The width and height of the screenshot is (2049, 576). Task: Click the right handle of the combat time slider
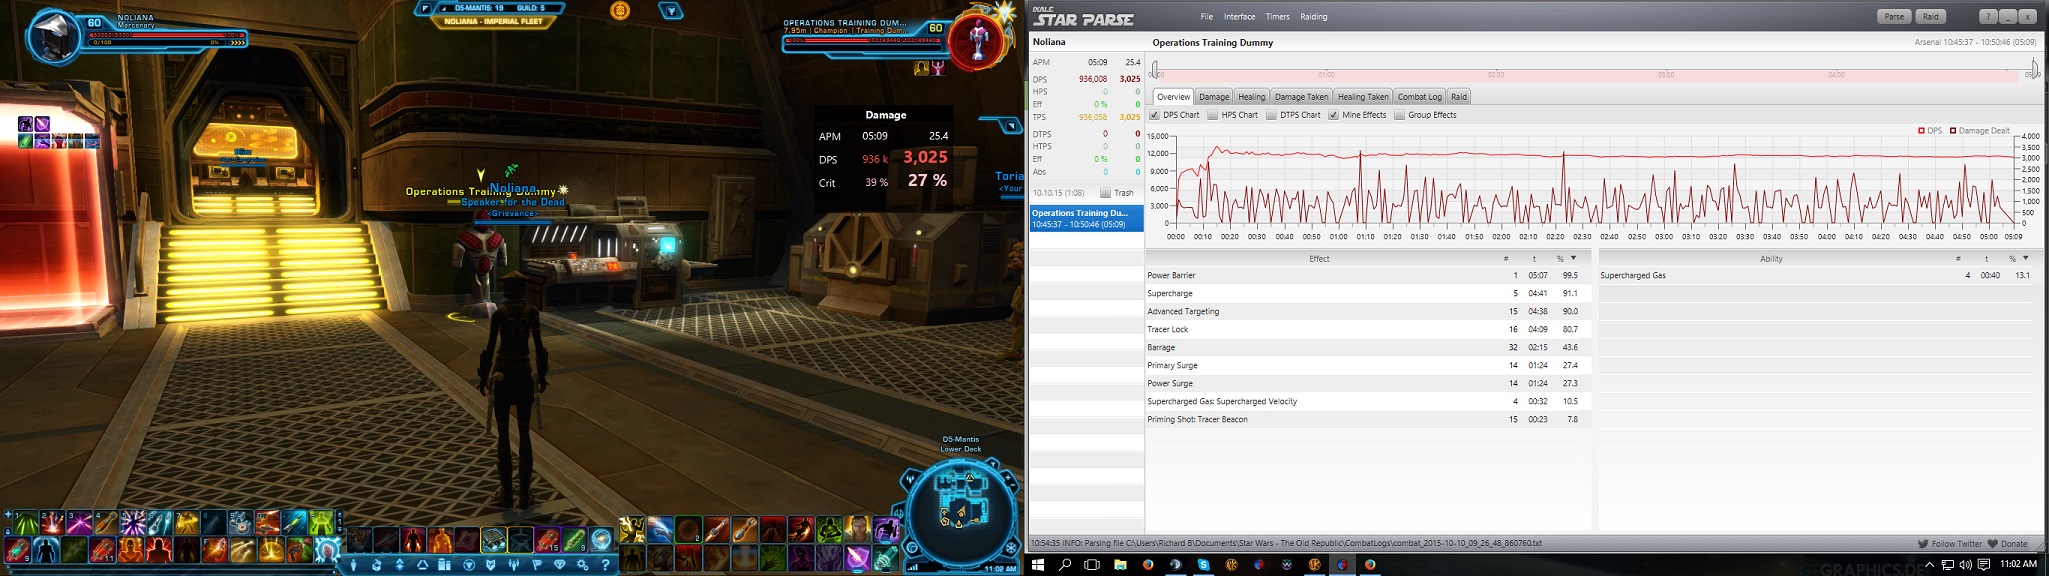[x=2034, y=69]
